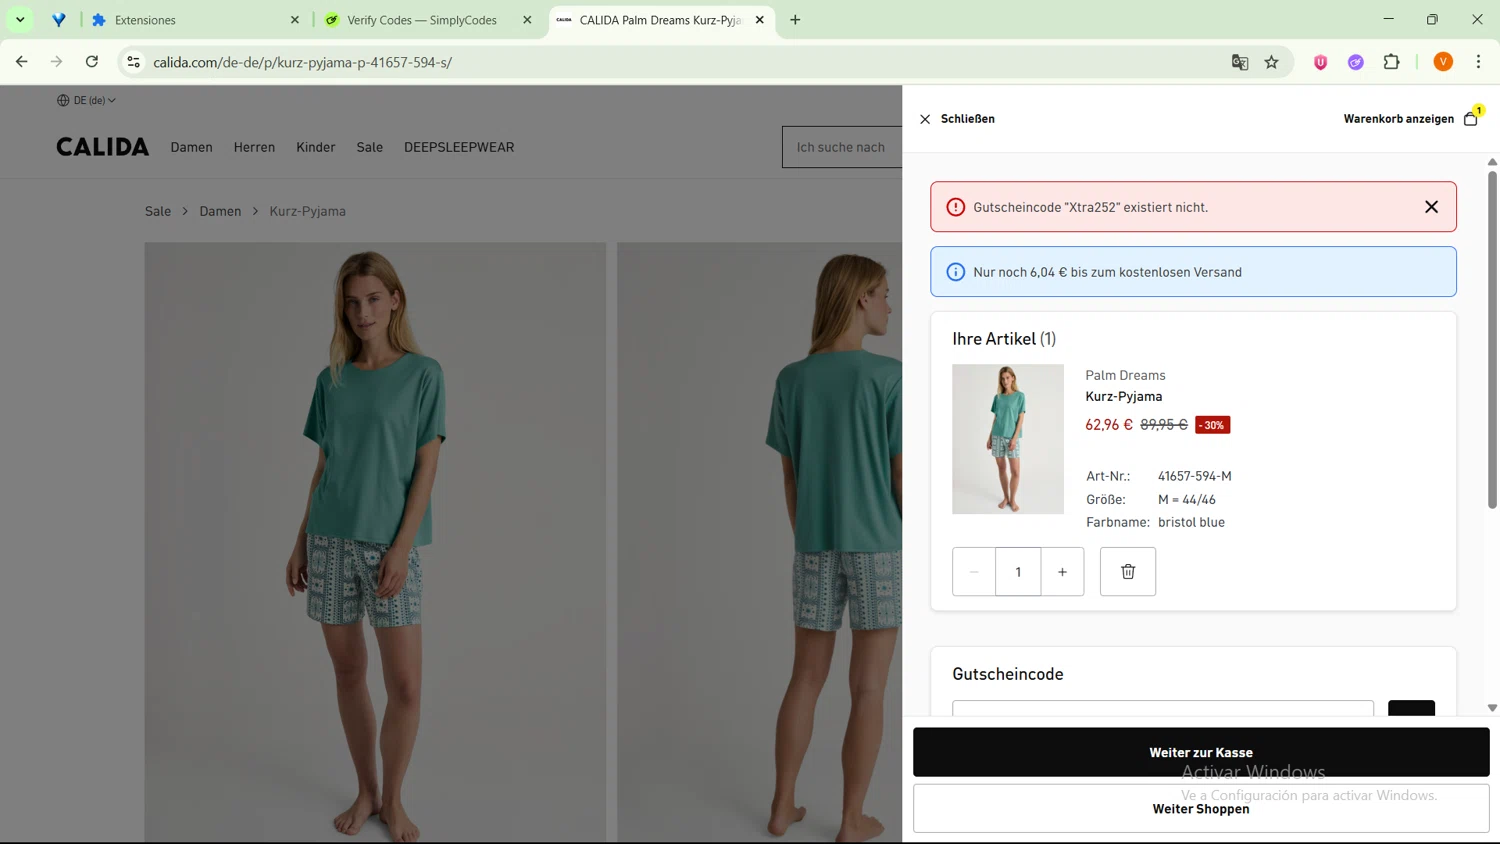Go back in browser history

tap(22, 62)
